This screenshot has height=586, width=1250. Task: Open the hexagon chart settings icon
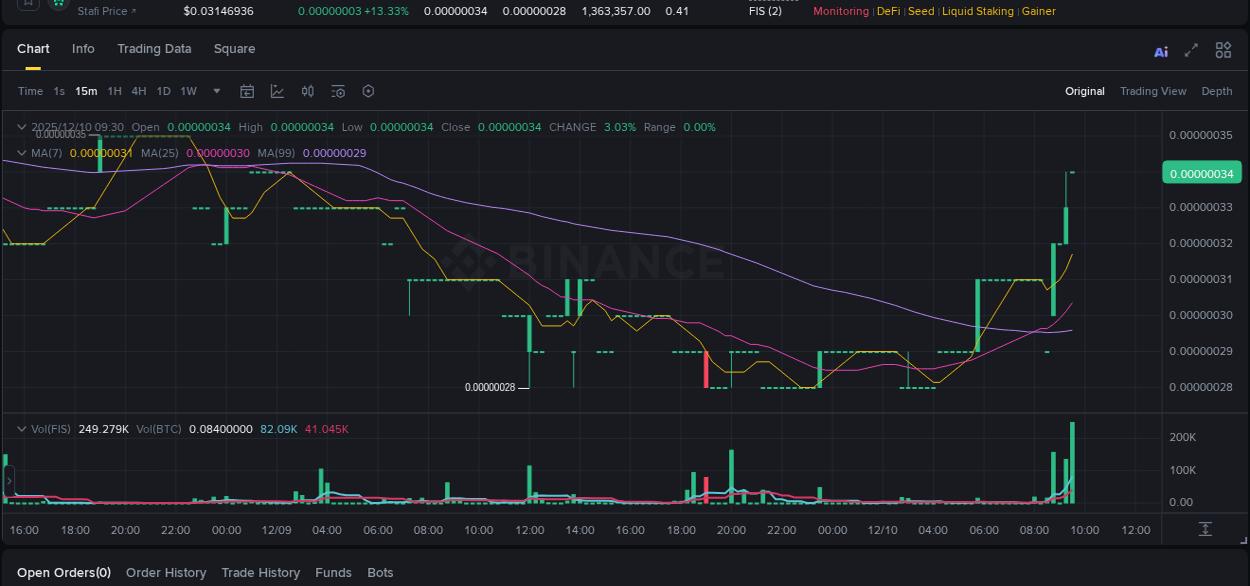368,91
